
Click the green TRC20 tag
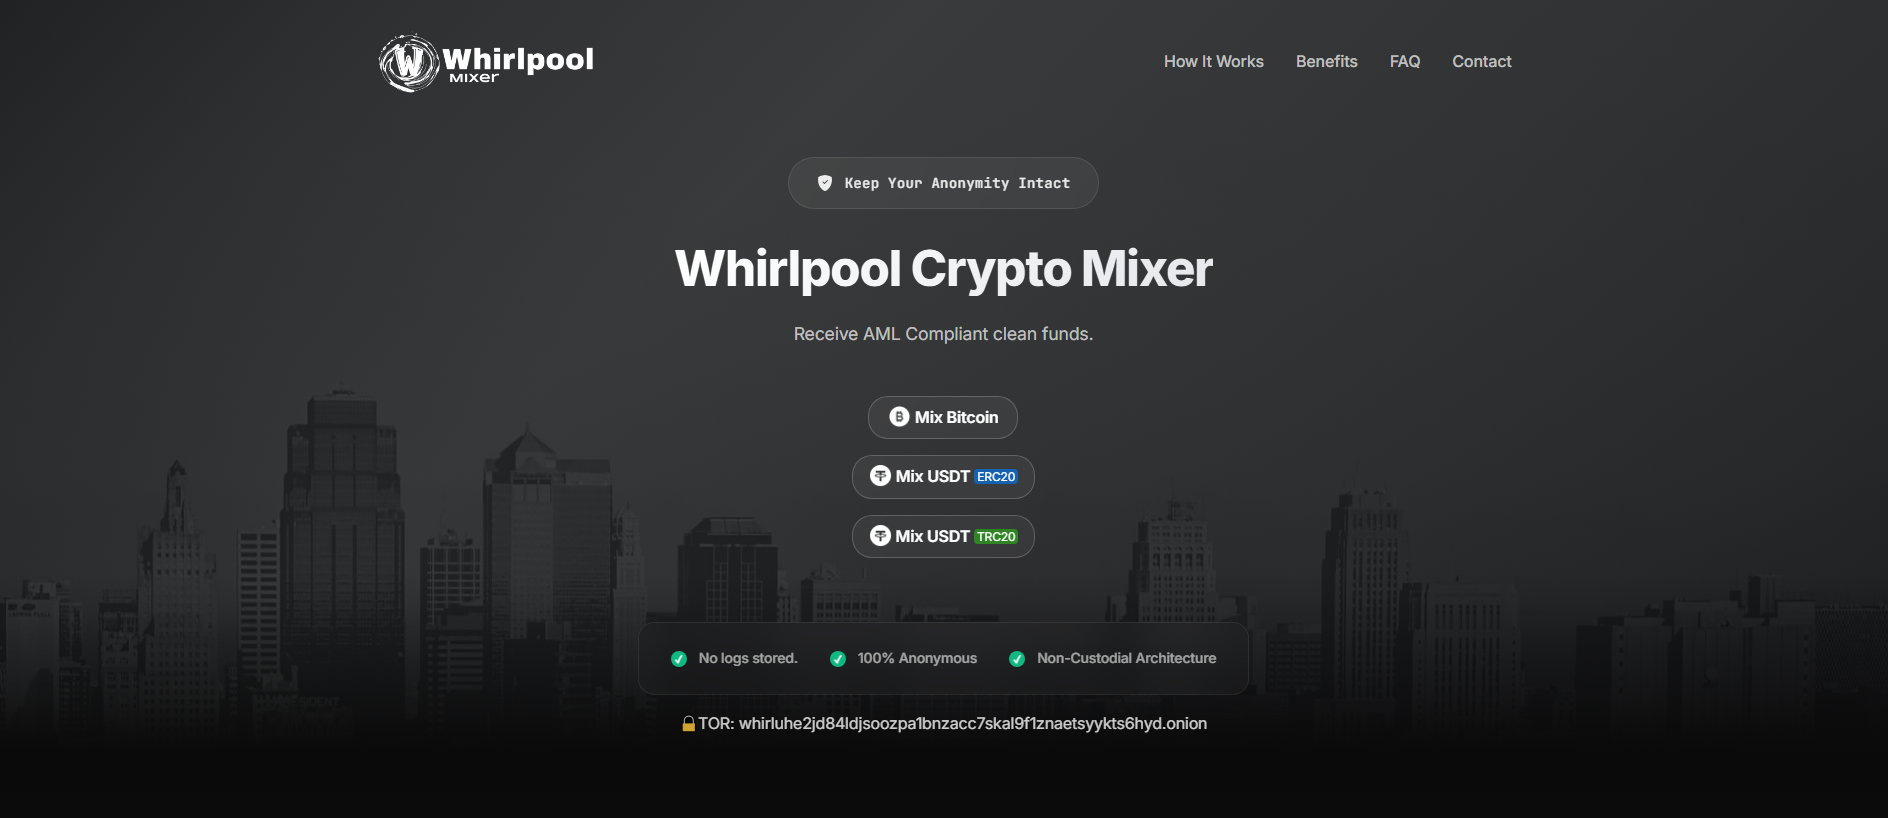(996, 537)
